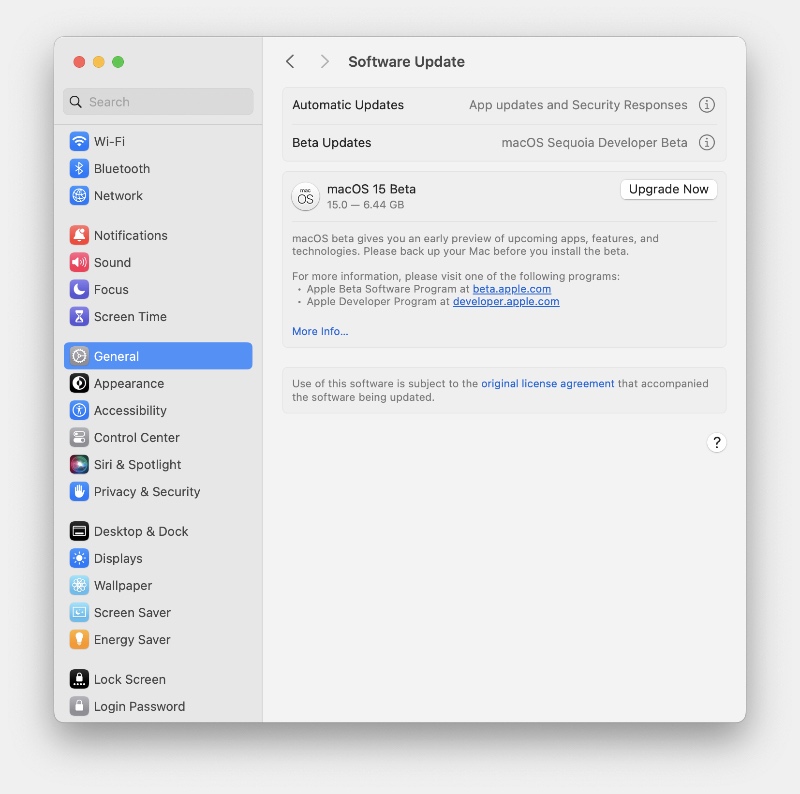Select Lock Screen in the sidebar
This screenshot has height=794, width=800.
(129, 680)
